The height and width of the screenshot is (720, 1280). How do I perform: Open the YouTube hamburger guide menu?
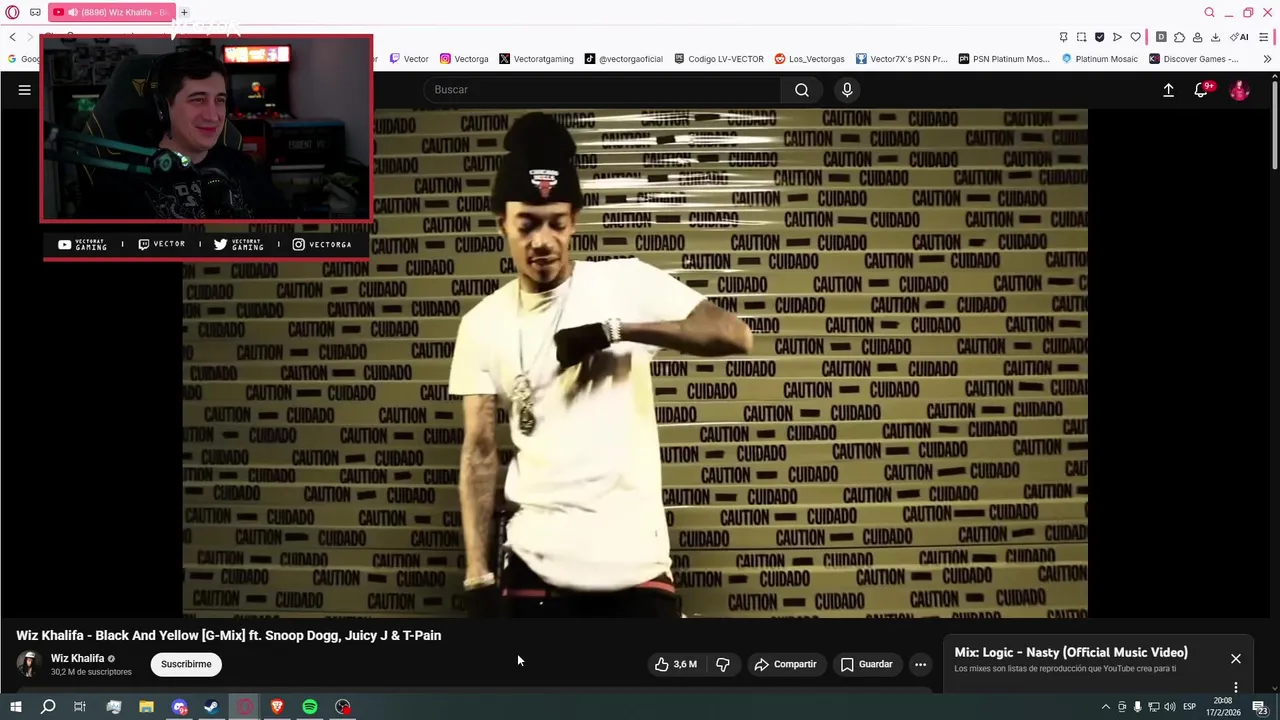(25, 90)
